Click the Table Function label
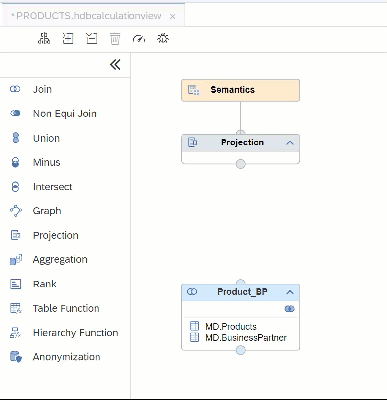Image resolution: width=387 pixels, height=400 pixels. (x=66, y=308)
